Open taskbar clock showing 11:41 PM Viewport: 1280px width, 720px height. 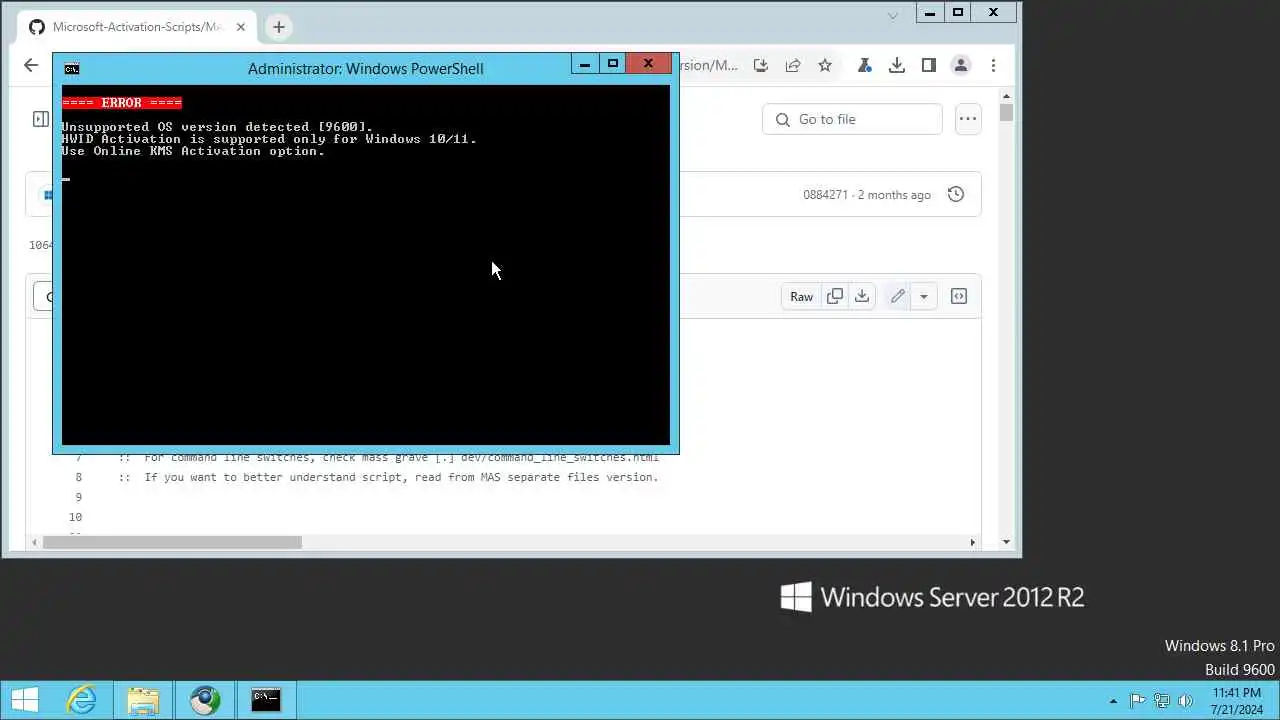coord(1236,701)
